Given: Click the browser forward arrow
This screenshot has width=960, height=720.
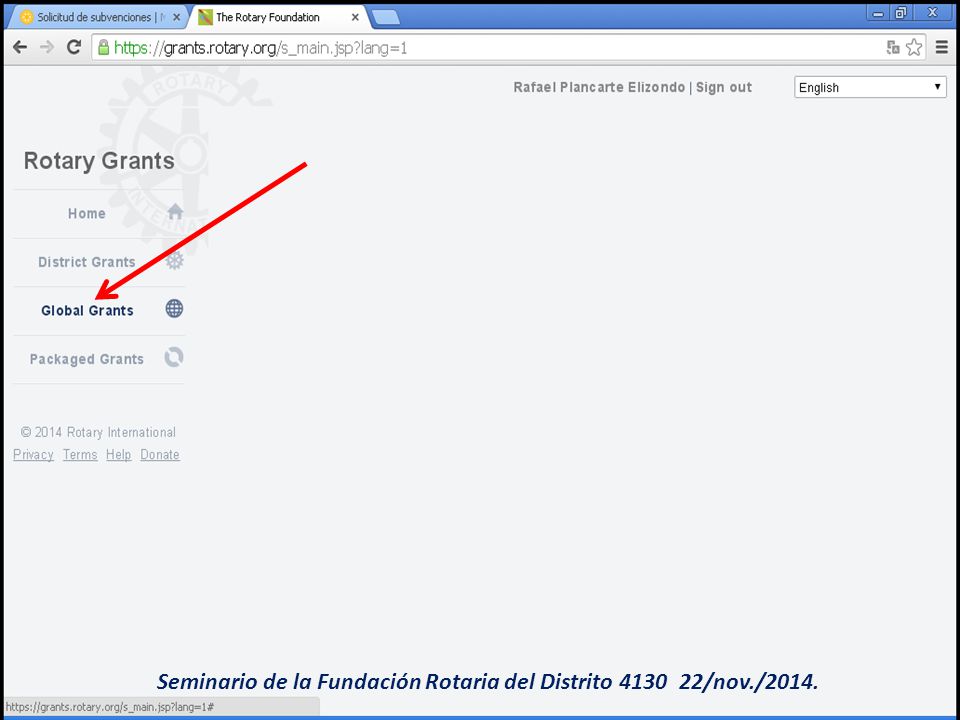Looking at the screenshot, I should pos(47,47).
